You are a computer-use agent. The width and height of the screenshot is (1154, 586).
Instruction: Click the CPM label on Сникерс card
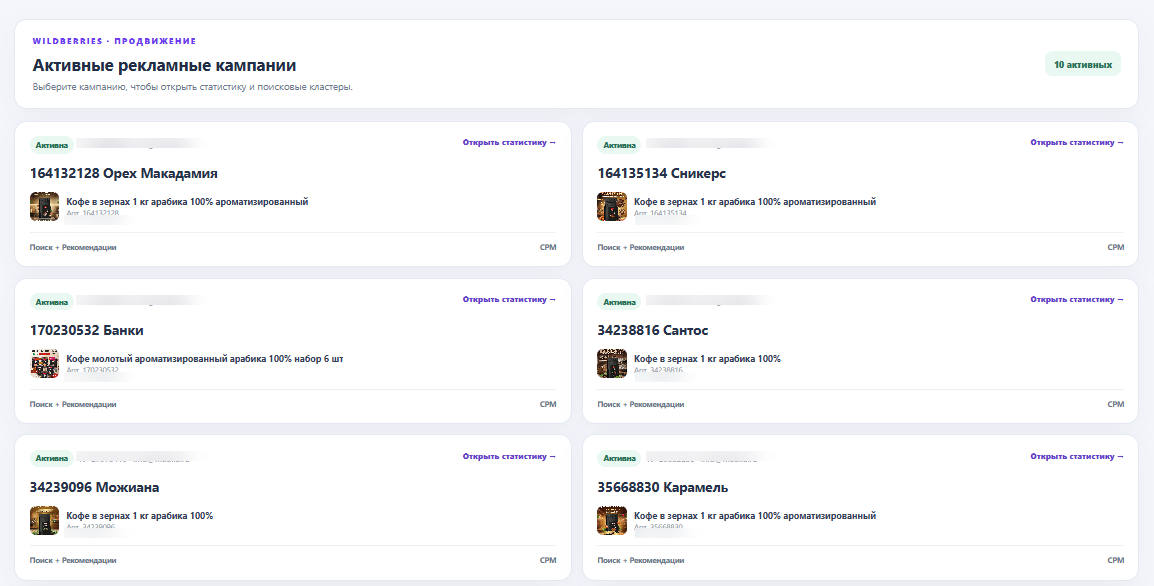pyautogui.click(x=1116, y=247)
